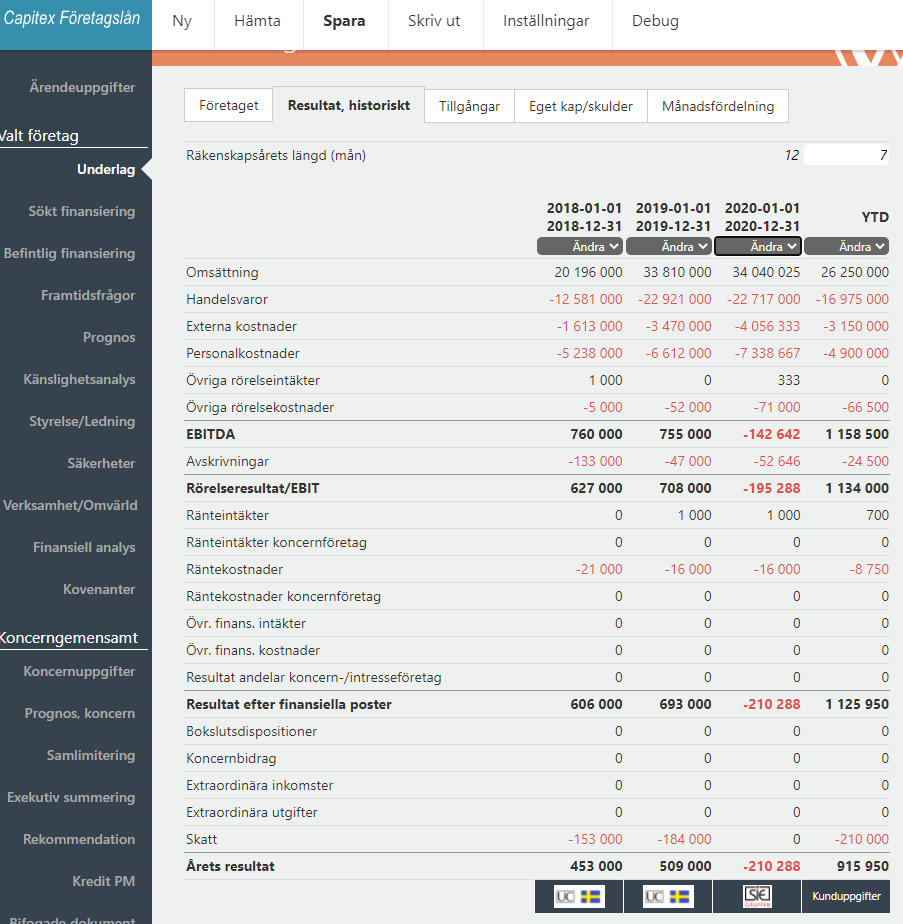Open the Eget kap/skulder tab
Viewport: 903px width, 924px height.
(x=581, y=106)
